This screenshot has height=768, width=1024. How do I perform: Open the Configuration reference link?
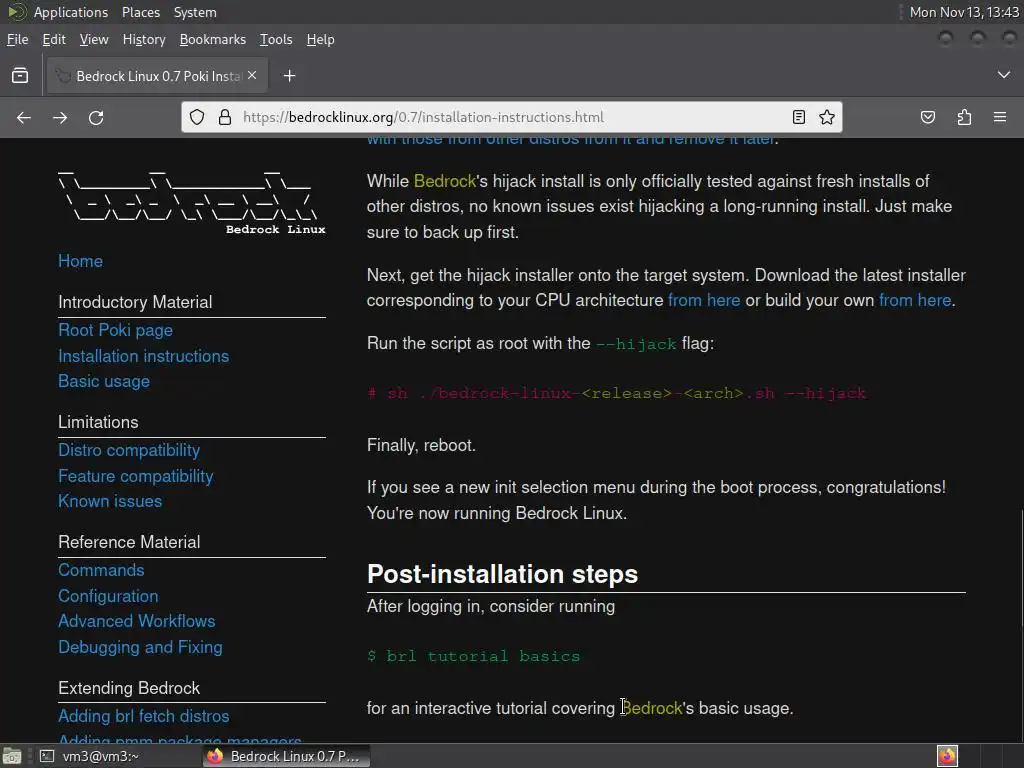coord(108,596)
